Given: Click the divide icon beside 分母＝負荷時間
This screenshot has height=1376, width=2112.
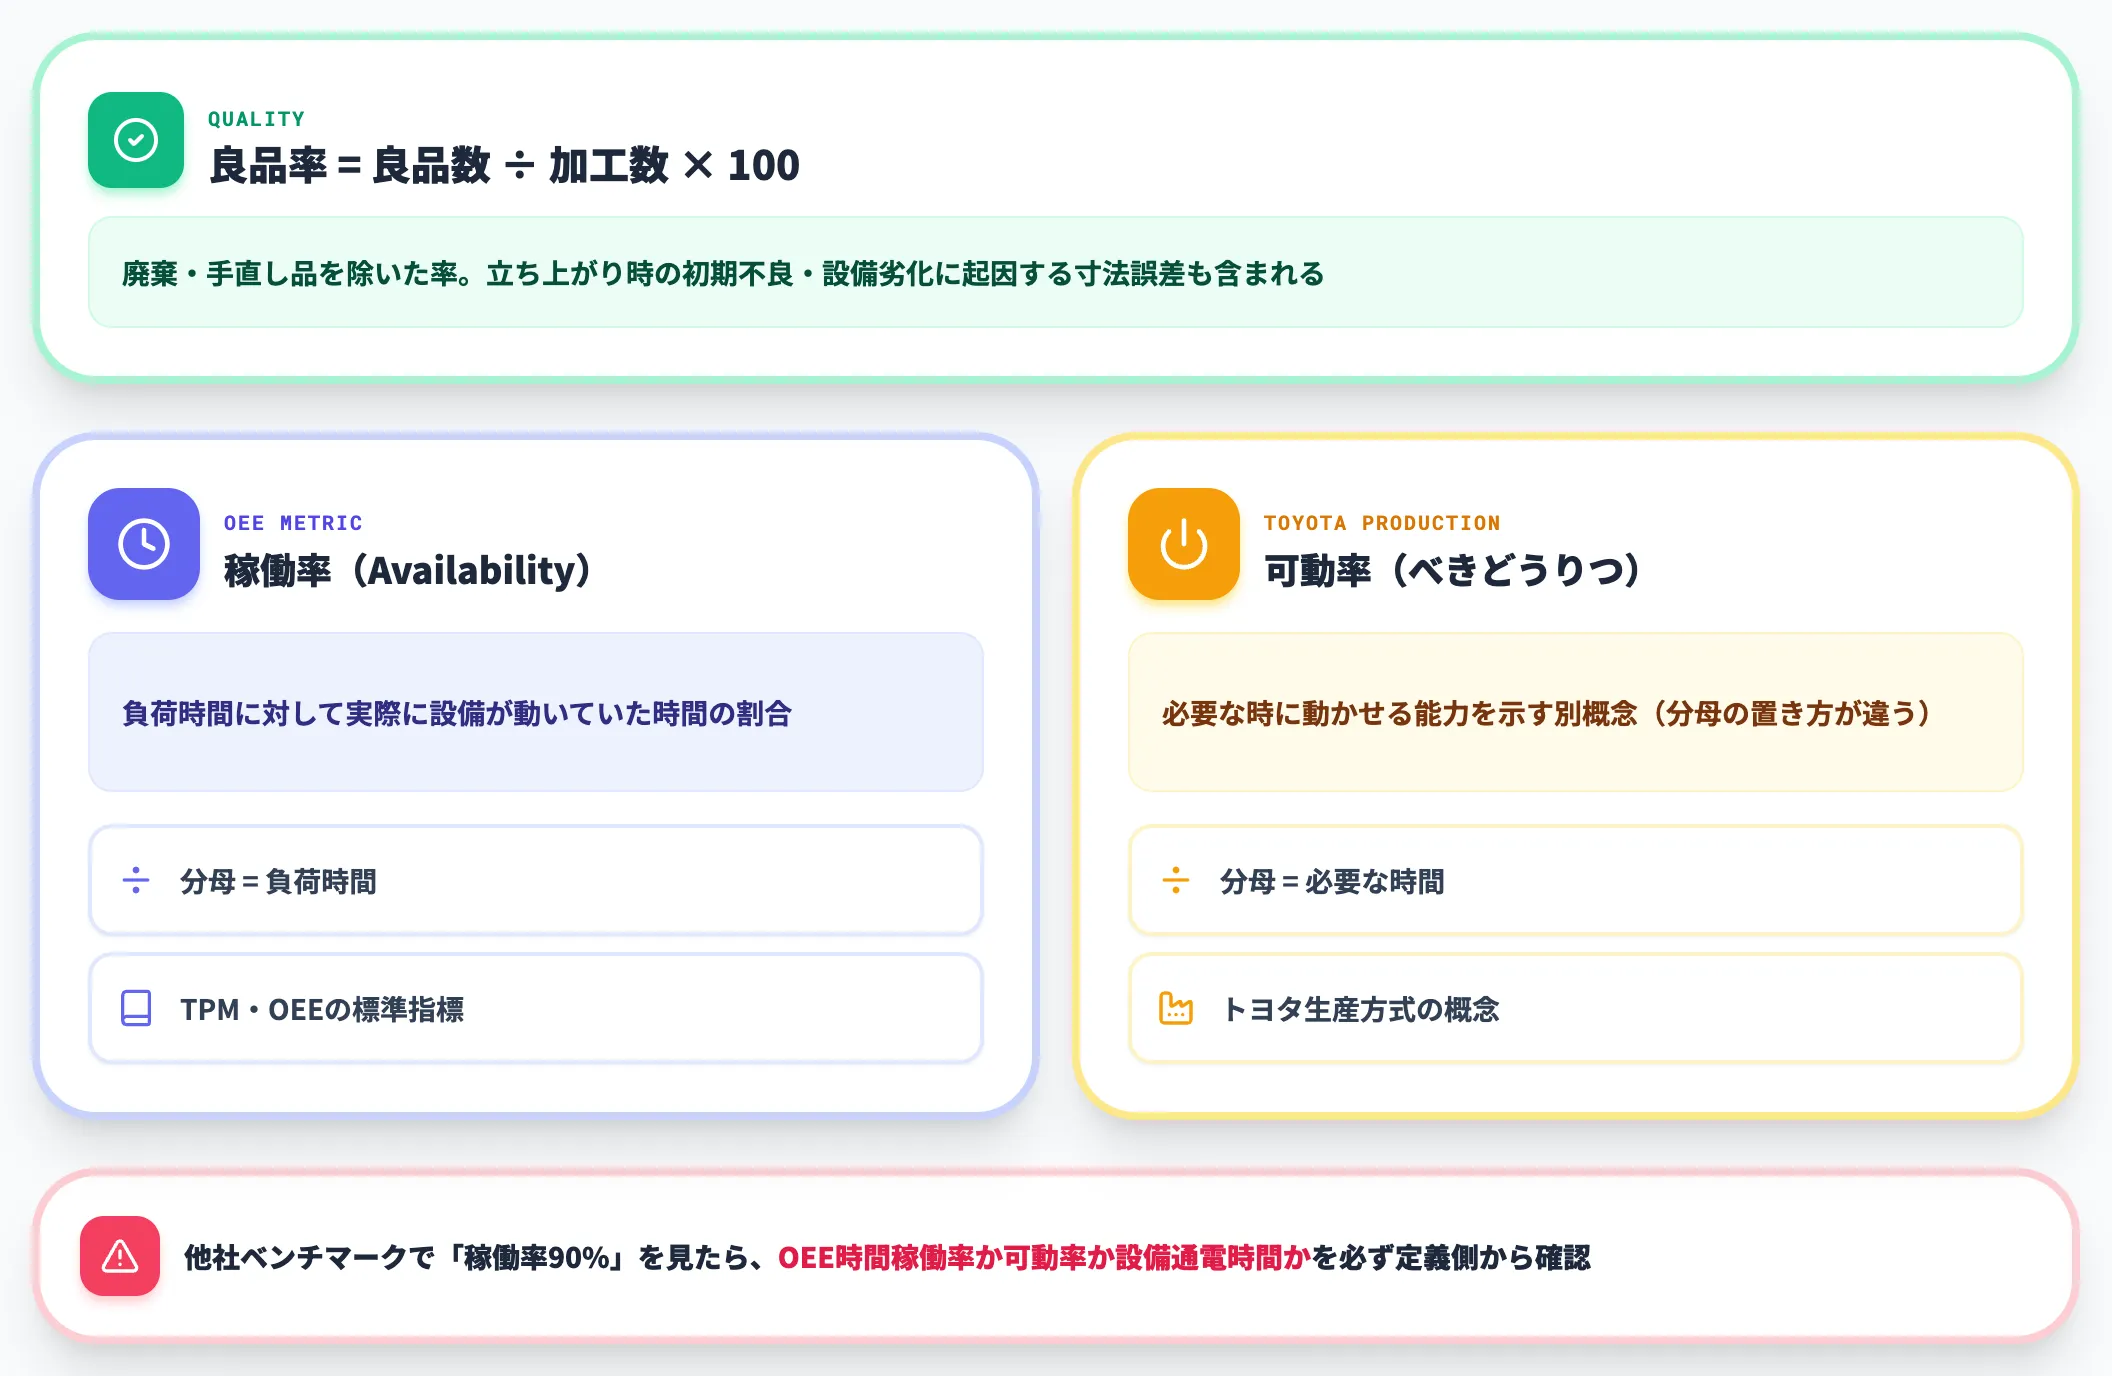Looking at the screenshot, I should [x=136, y=880].
